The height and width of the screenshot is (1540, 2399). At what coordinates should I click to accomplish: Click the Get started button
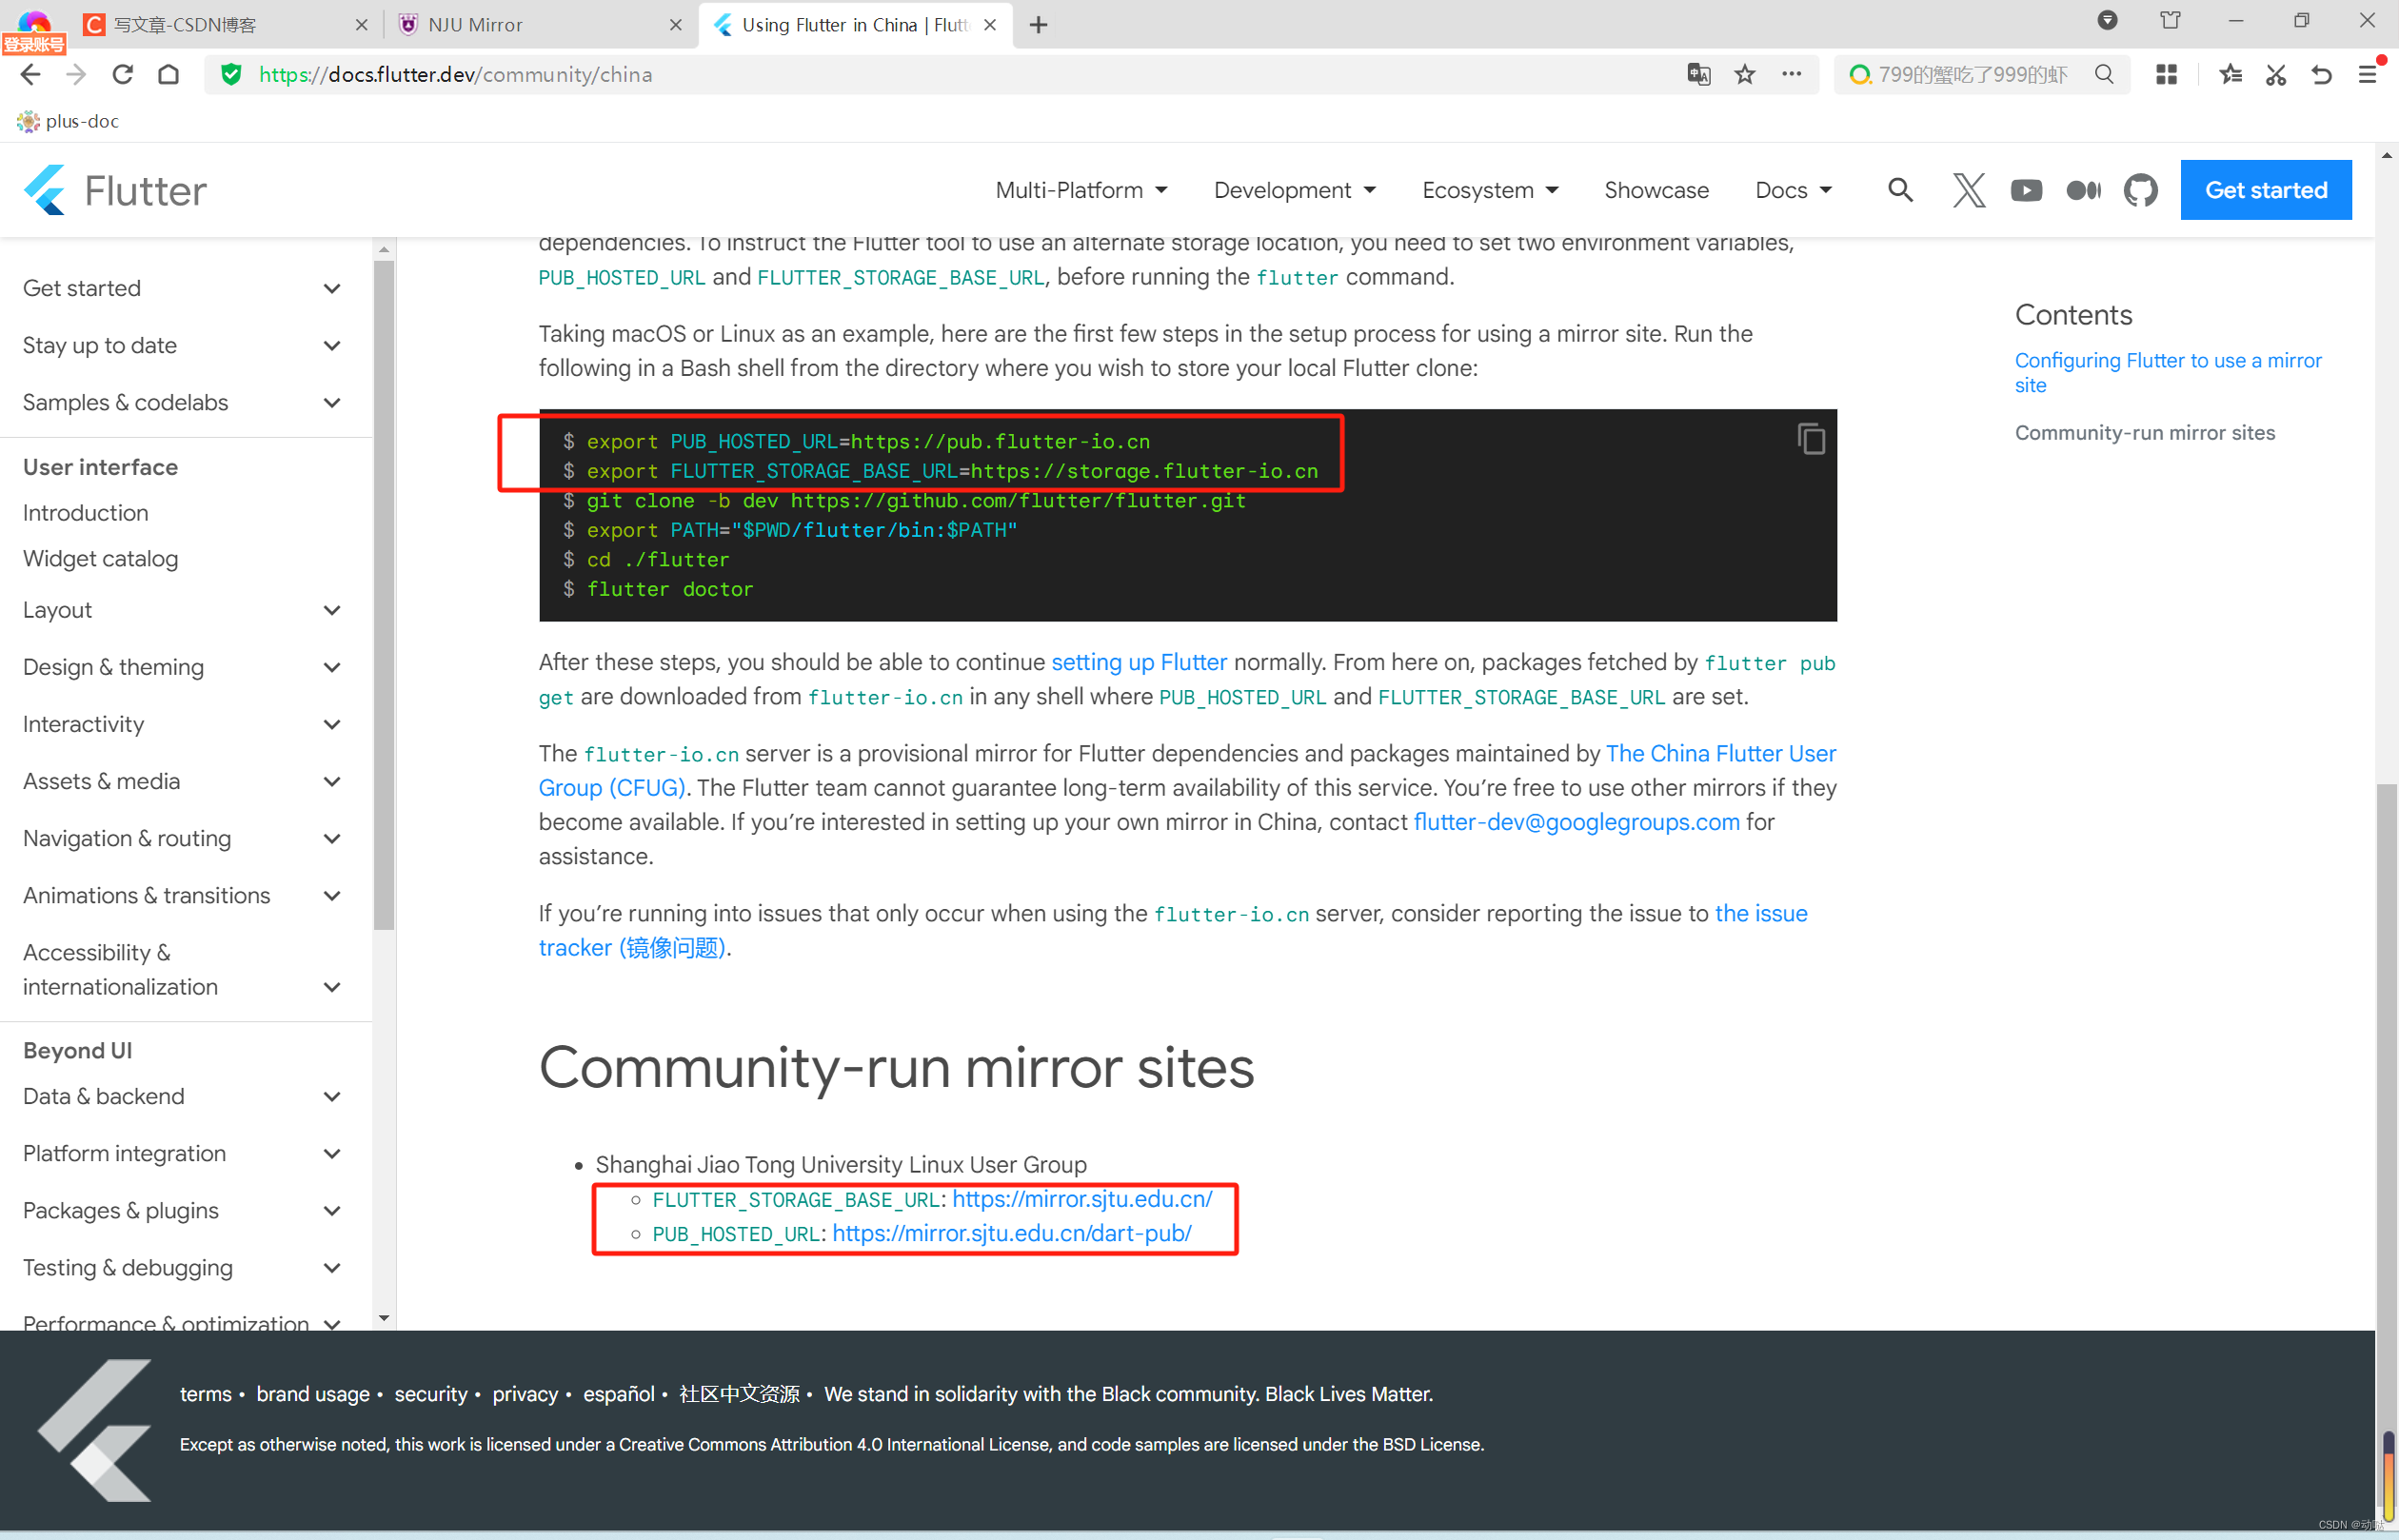coord(2270,190)
